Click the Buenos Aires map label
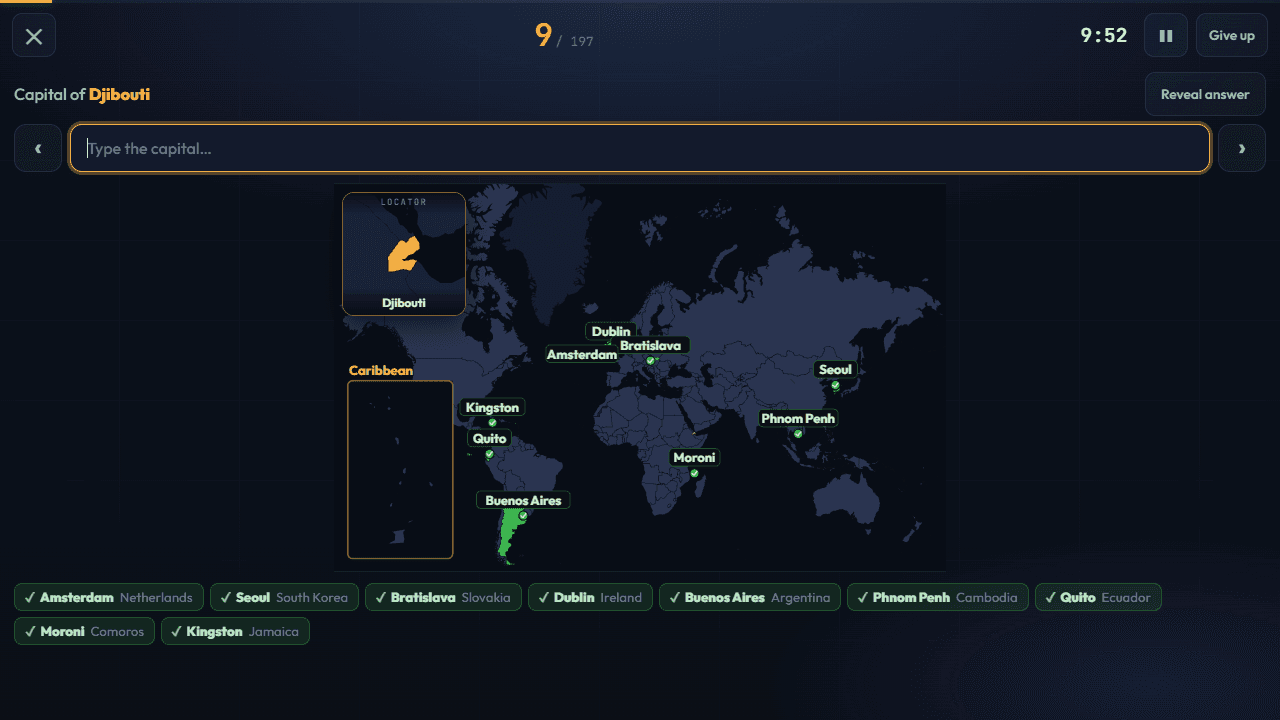 [523, 501]
